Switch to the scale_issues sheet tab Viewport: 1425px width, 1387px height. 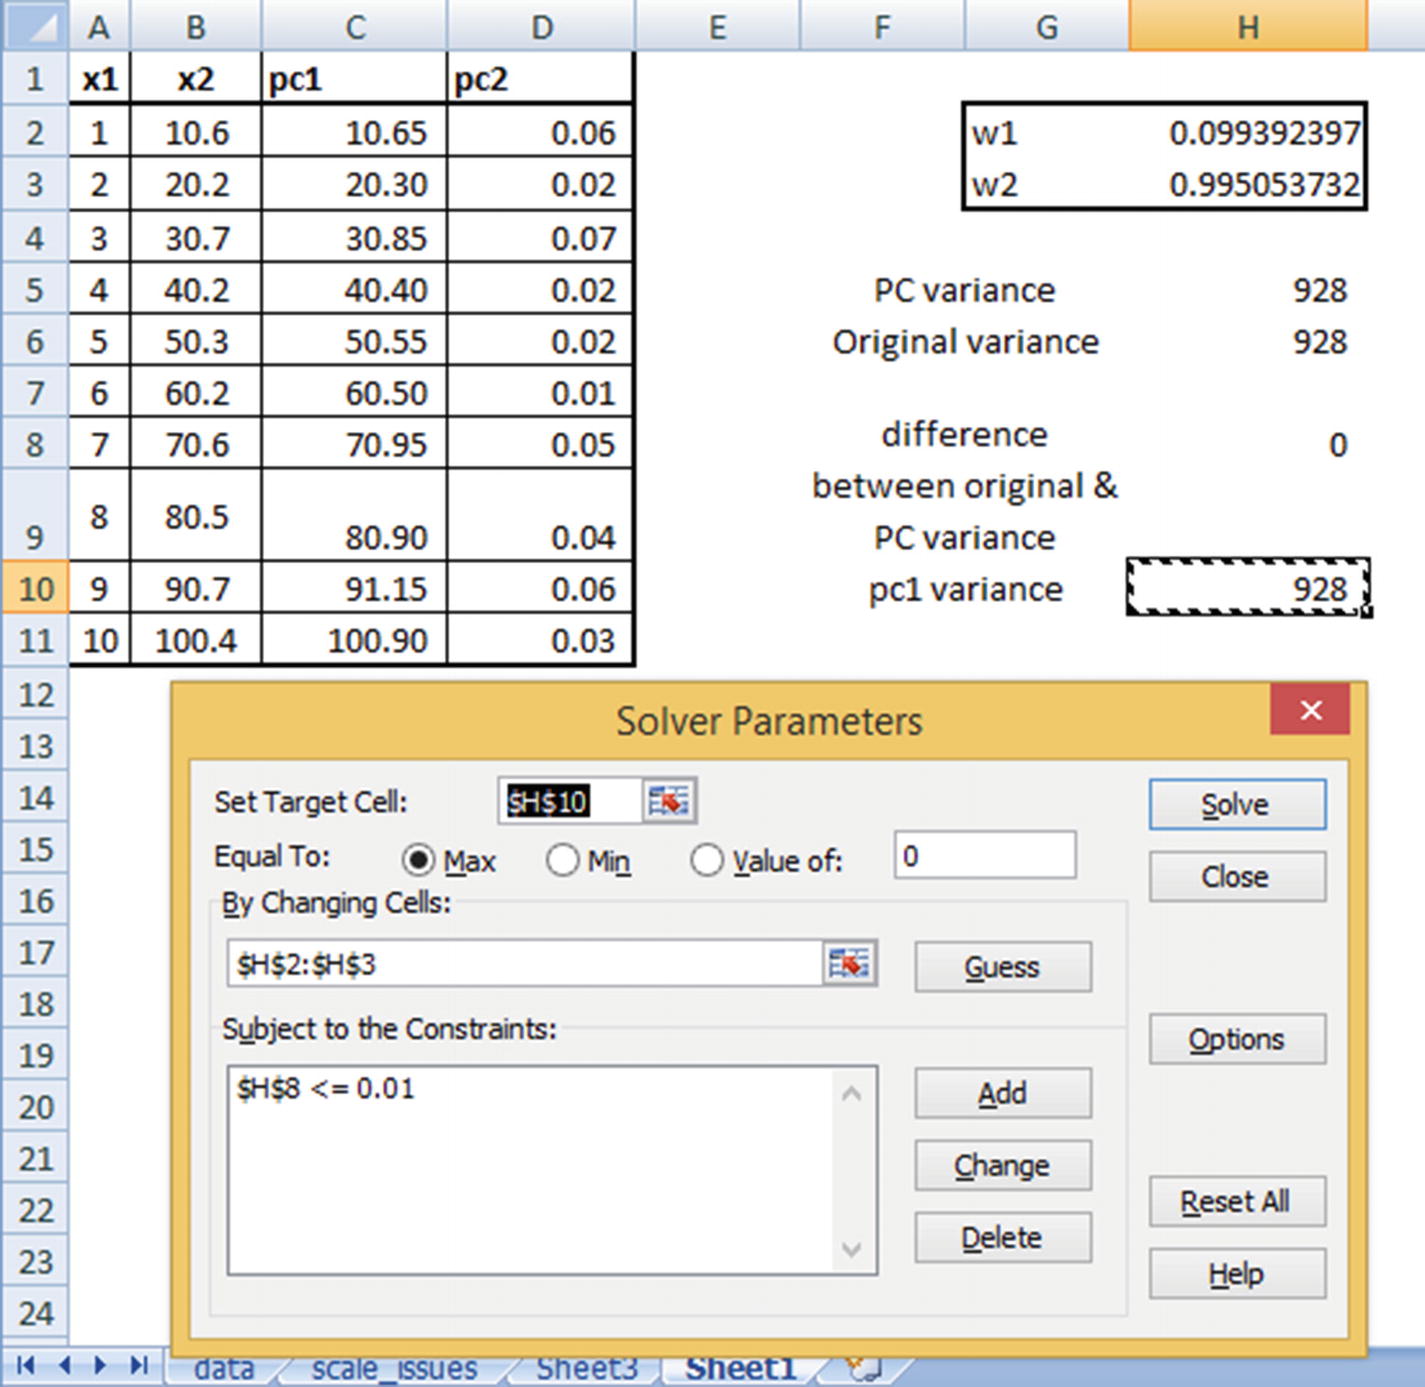394,1368
